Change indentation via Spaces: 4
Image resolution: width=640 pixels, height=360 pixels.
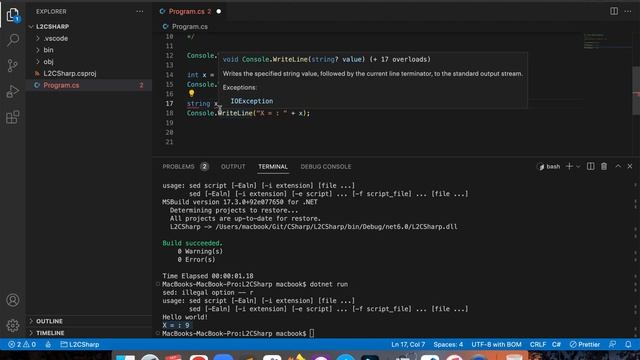(448, 344)
